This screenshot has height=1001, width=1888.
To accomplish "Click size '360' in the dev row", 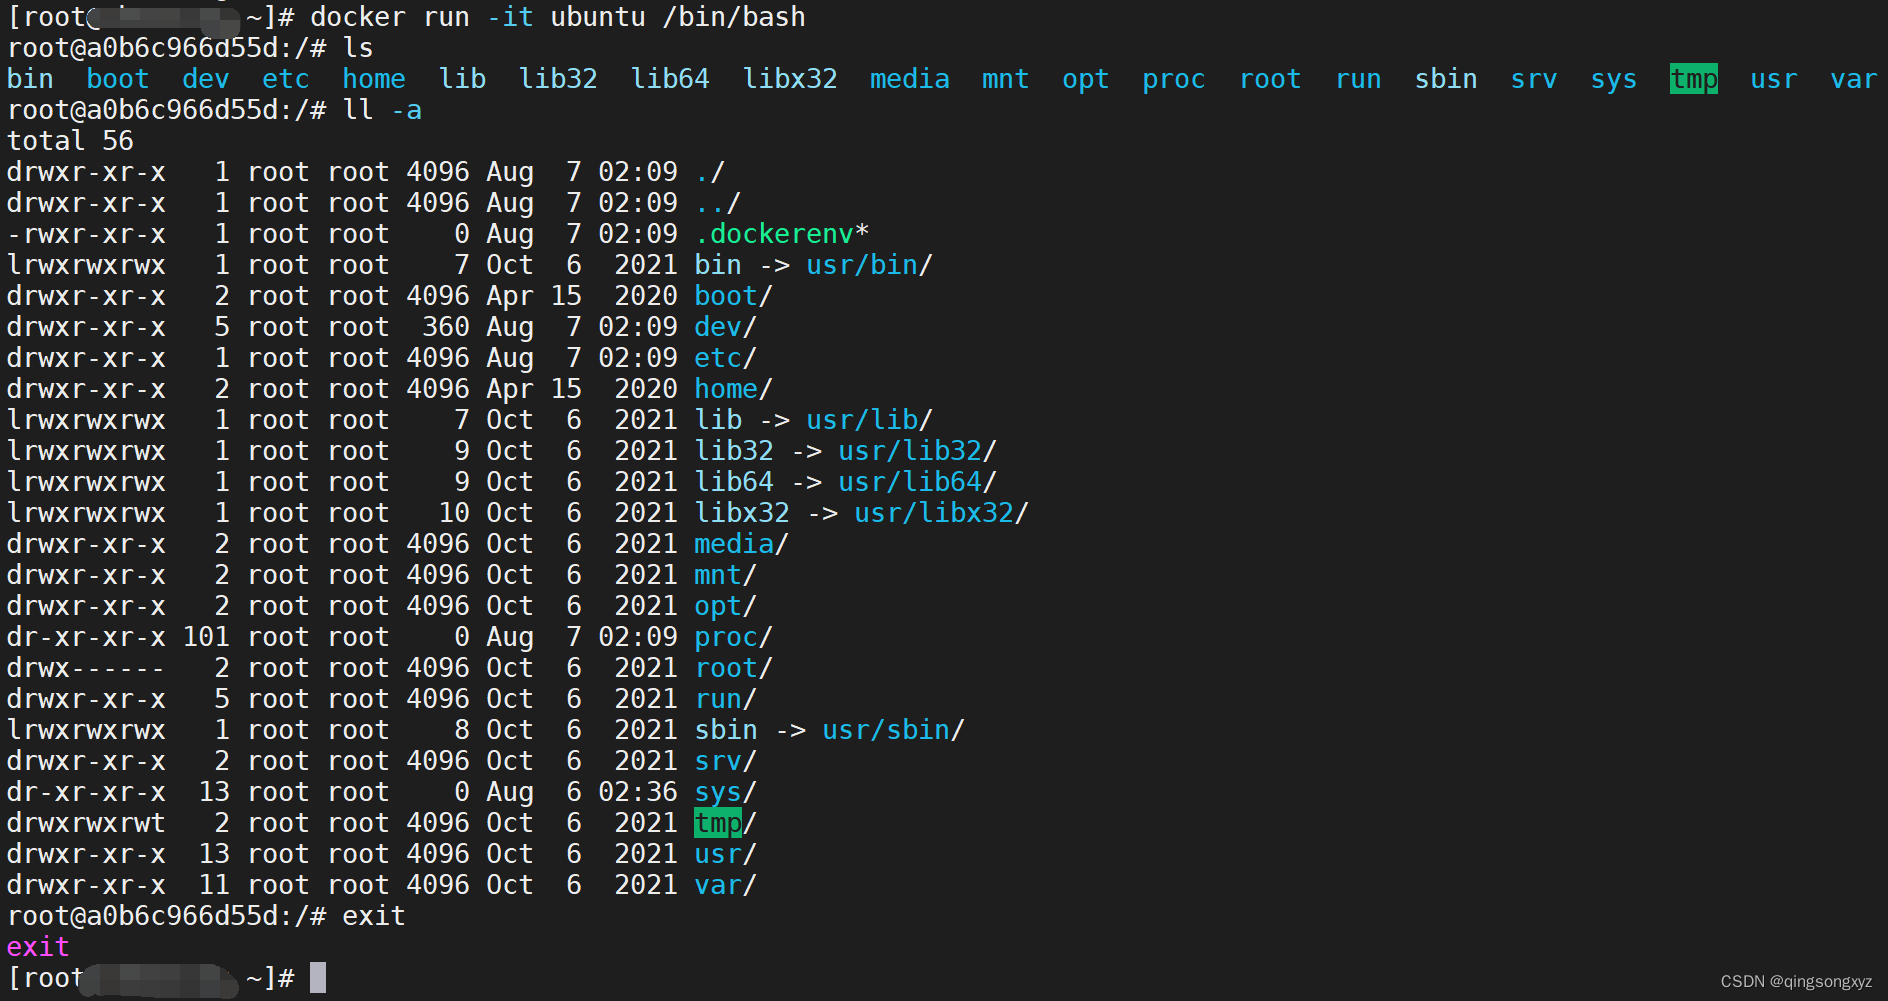I will tap(446, 327).
